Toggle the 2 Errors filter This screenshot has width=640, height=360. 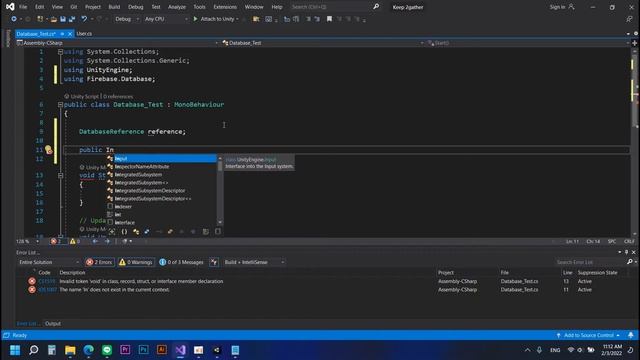[x=100, y=262]
